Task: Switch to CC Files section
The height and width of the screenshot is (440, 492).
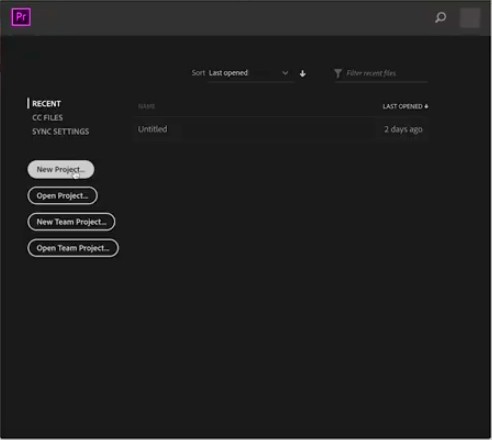Action: coord(47,118)
